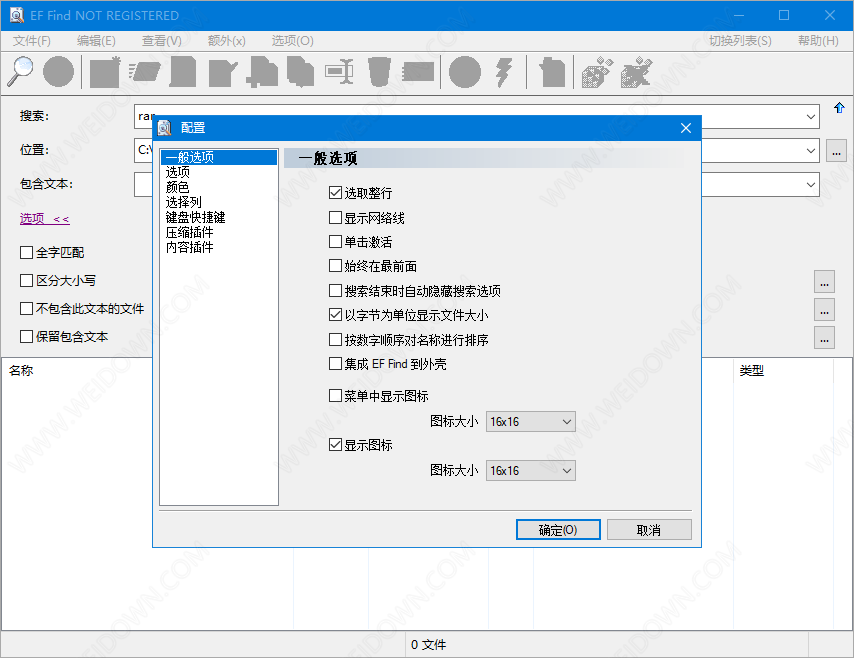Viewport: 854px width, 658px height.
Task: Expand the 包含文本 dropdown arrow
Action: coord(810,185)
